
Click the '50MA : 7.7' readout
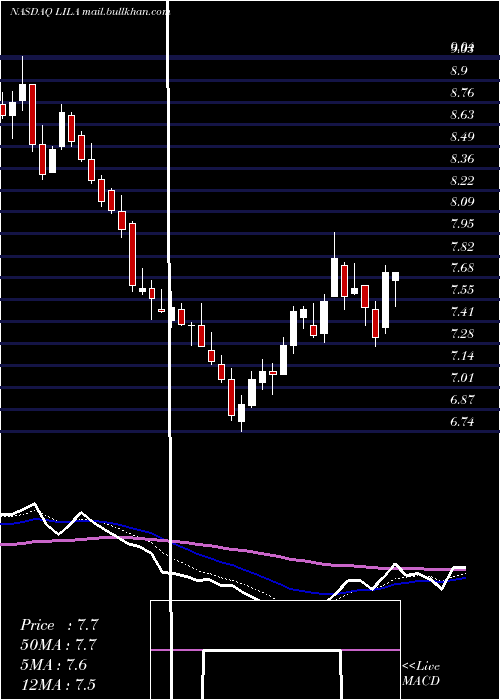(x=59, y=645)
